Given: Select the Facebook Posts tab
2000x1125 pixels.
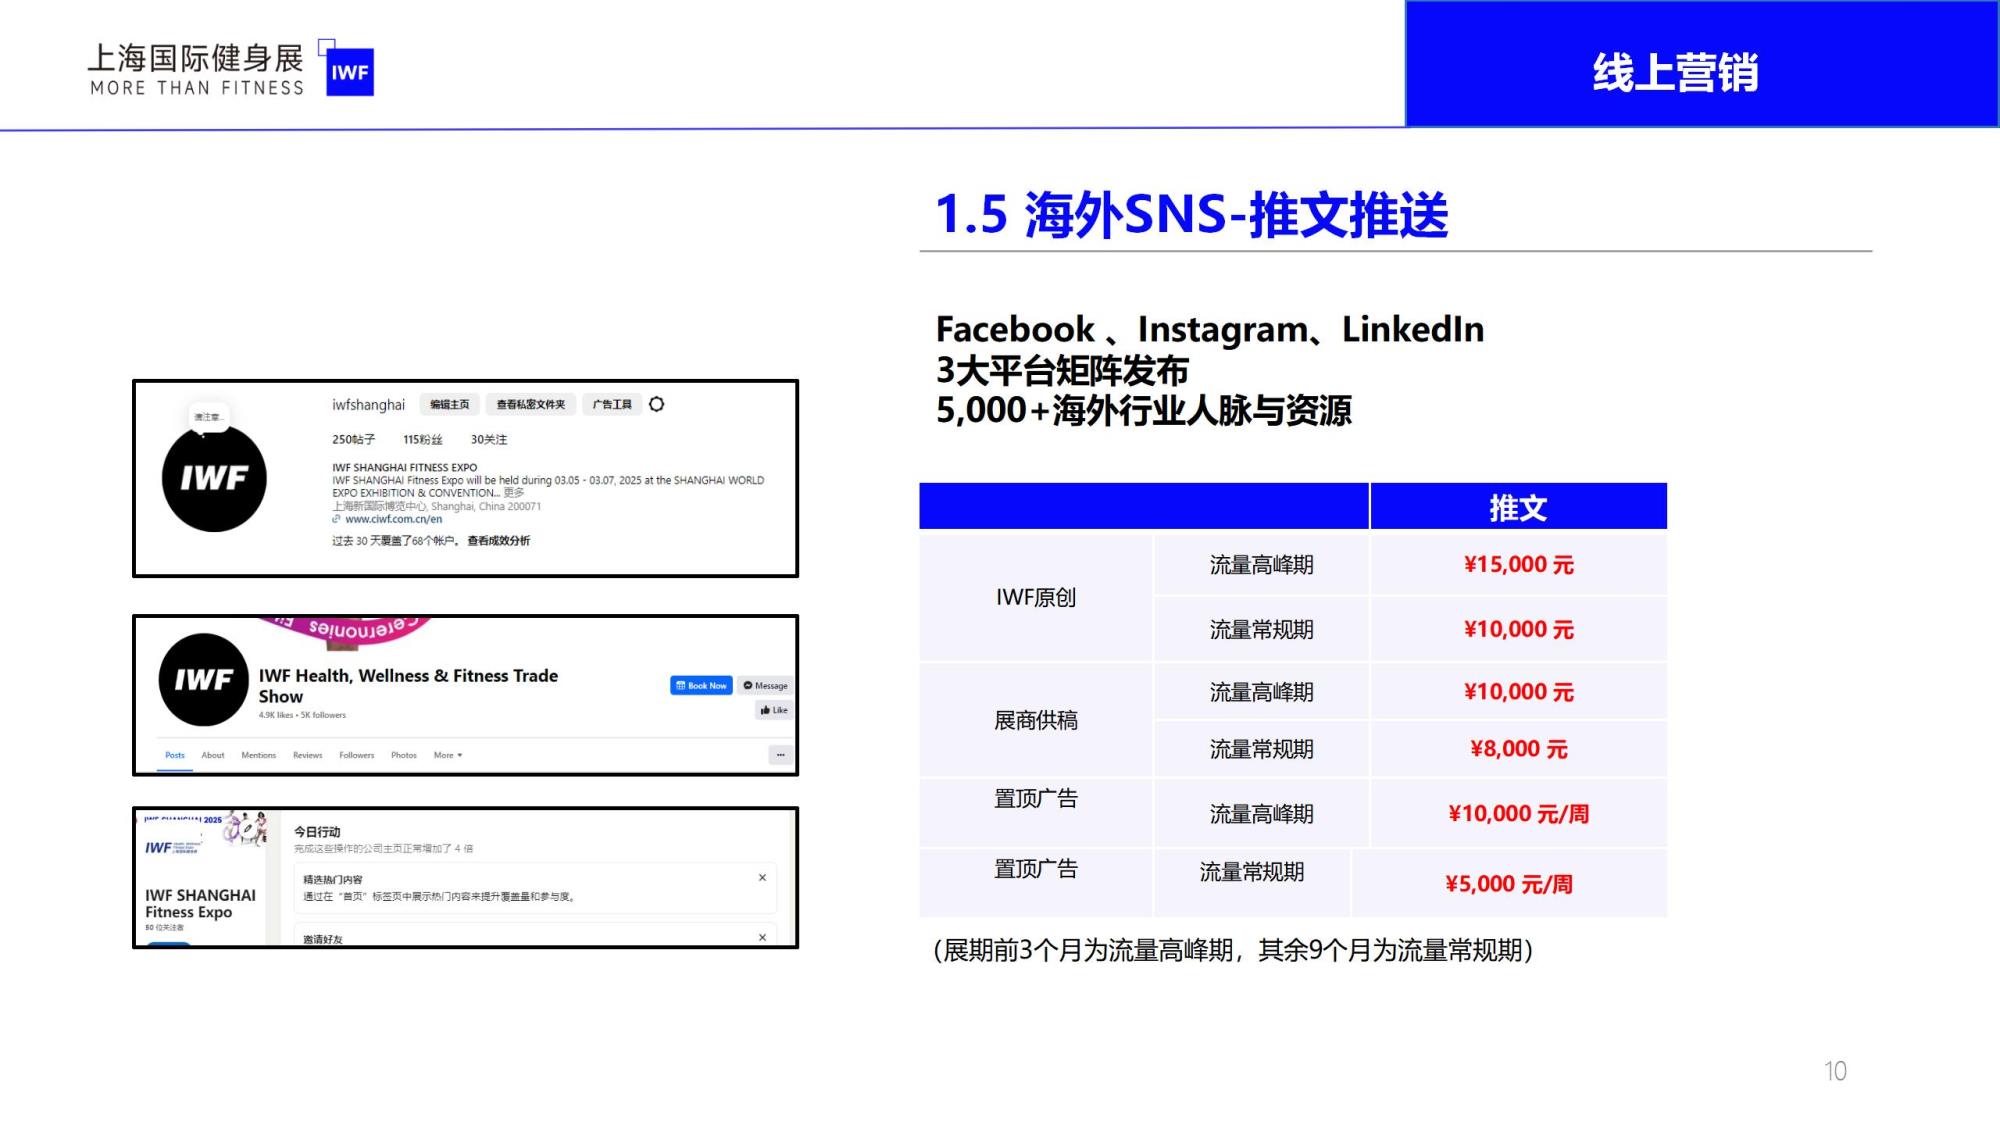Looking at the screenshot, I should 175,755.
